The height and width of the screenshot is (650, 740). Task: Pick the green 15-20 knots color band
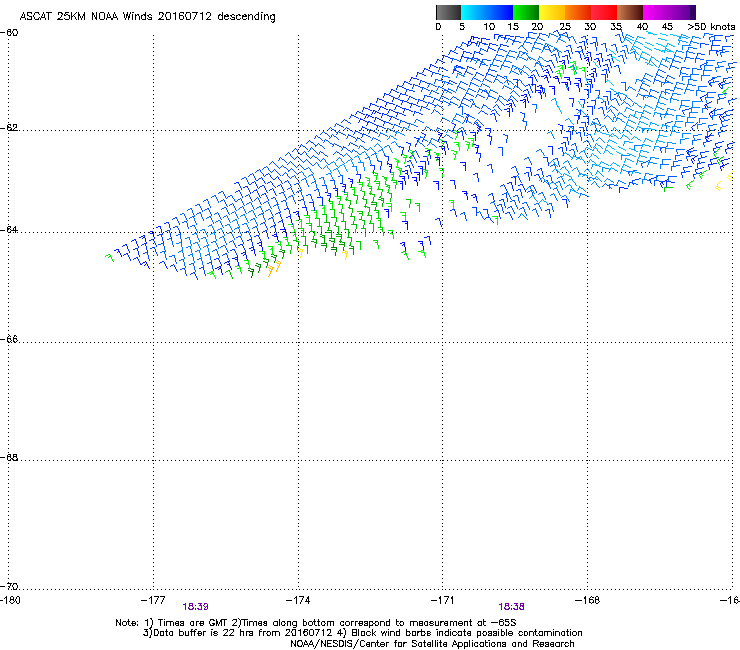click(526, 12)
